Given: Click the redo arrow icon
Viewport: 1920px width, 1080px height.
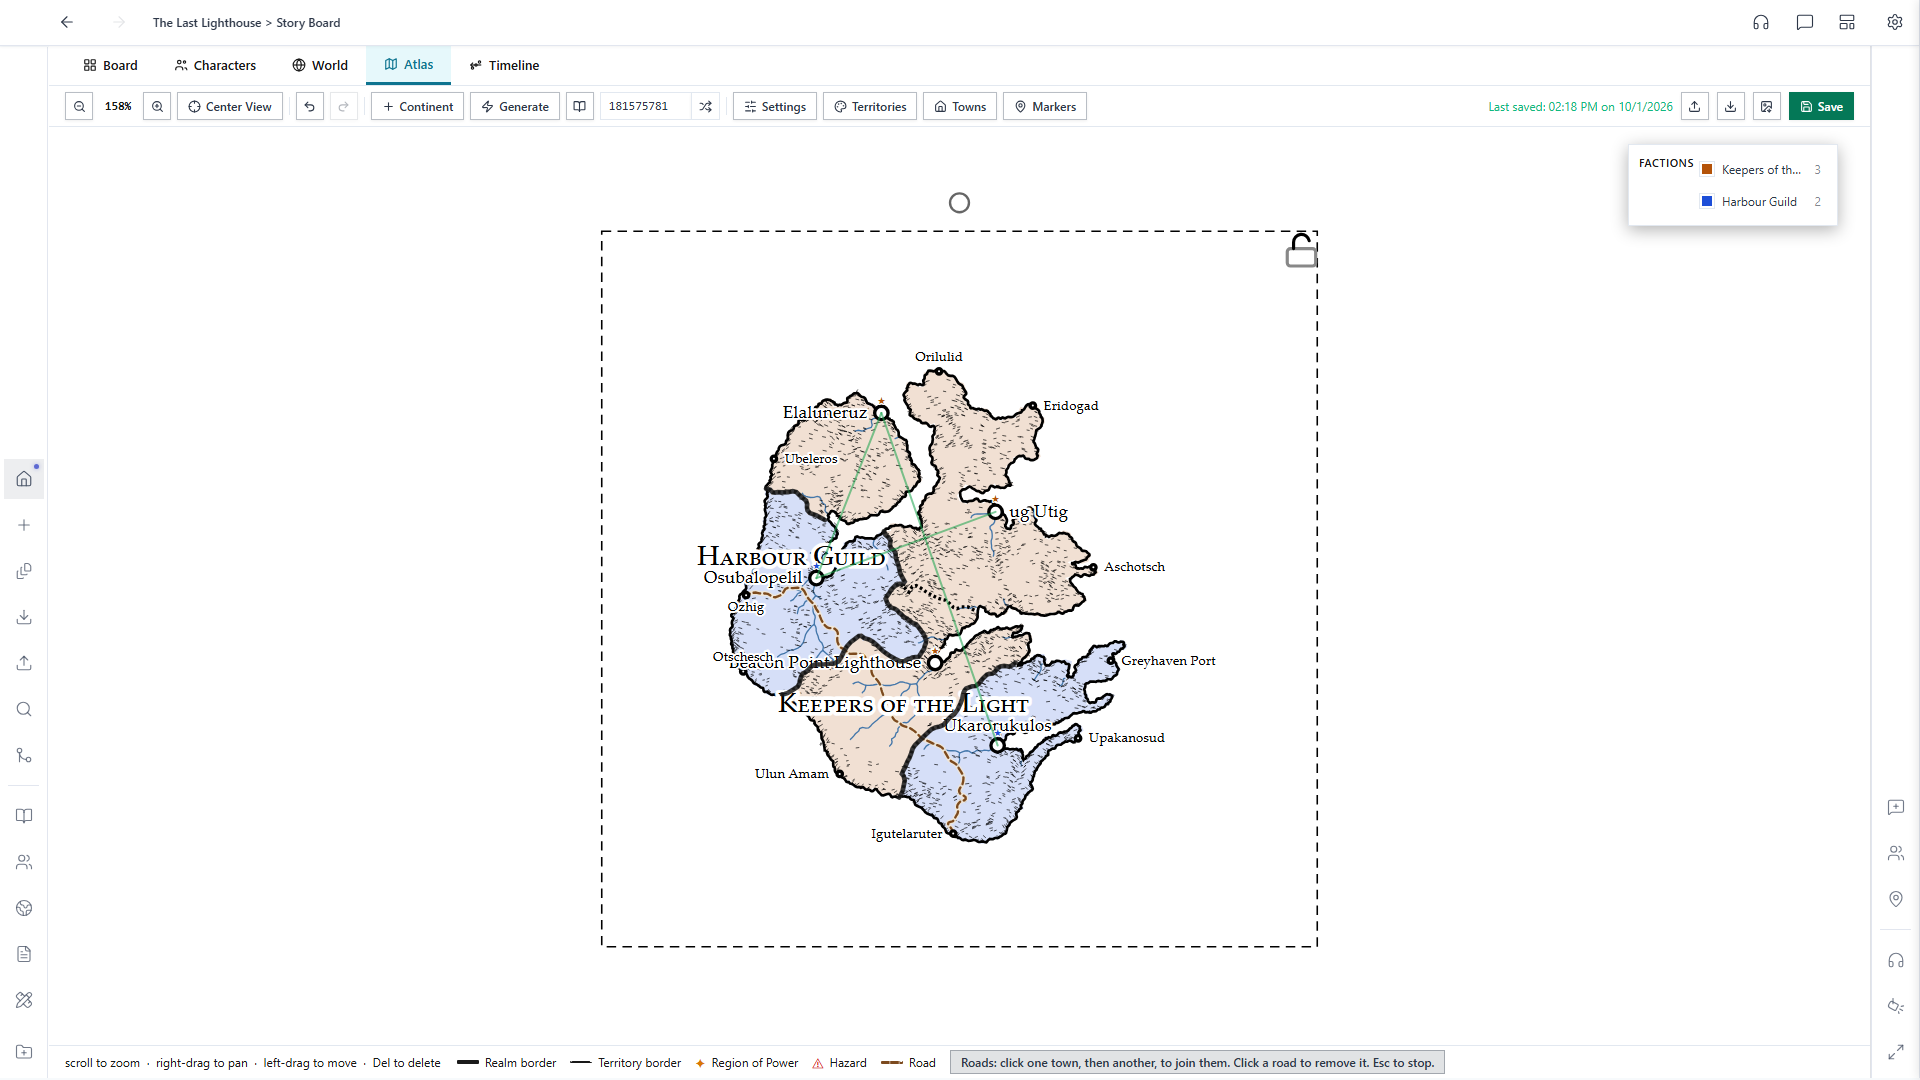Looking at the screenshot, I should click(x=344, y=107).
